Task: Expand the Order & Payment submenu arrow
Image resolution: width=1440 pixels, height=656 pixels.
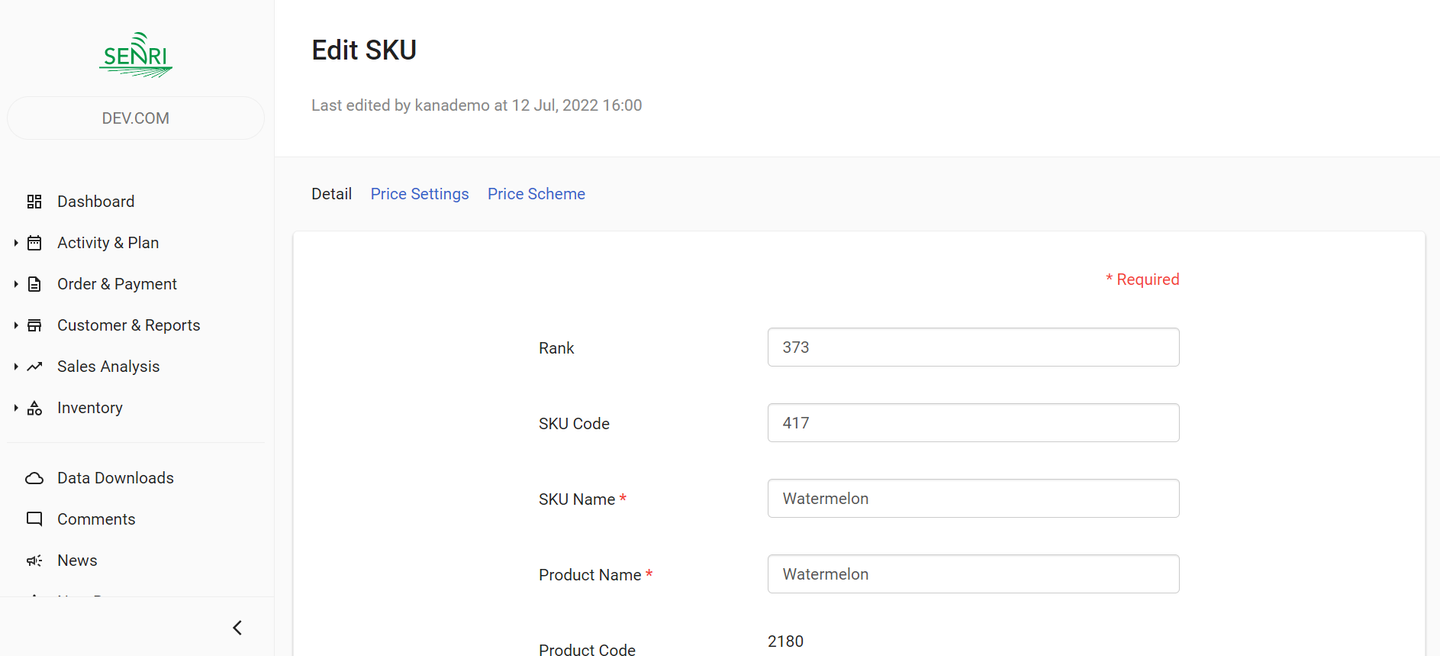Action: tap(16, 284)
